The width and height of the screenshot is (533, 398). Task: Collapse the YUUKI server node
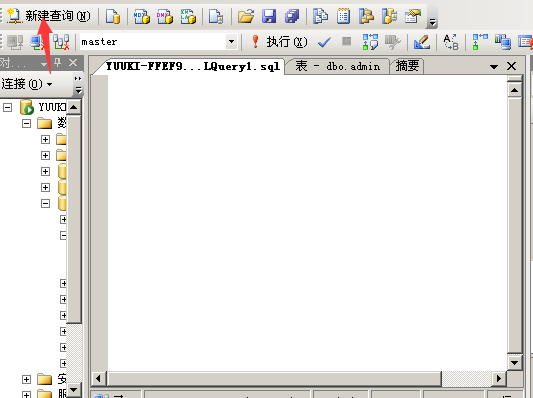tap(7, 107)
